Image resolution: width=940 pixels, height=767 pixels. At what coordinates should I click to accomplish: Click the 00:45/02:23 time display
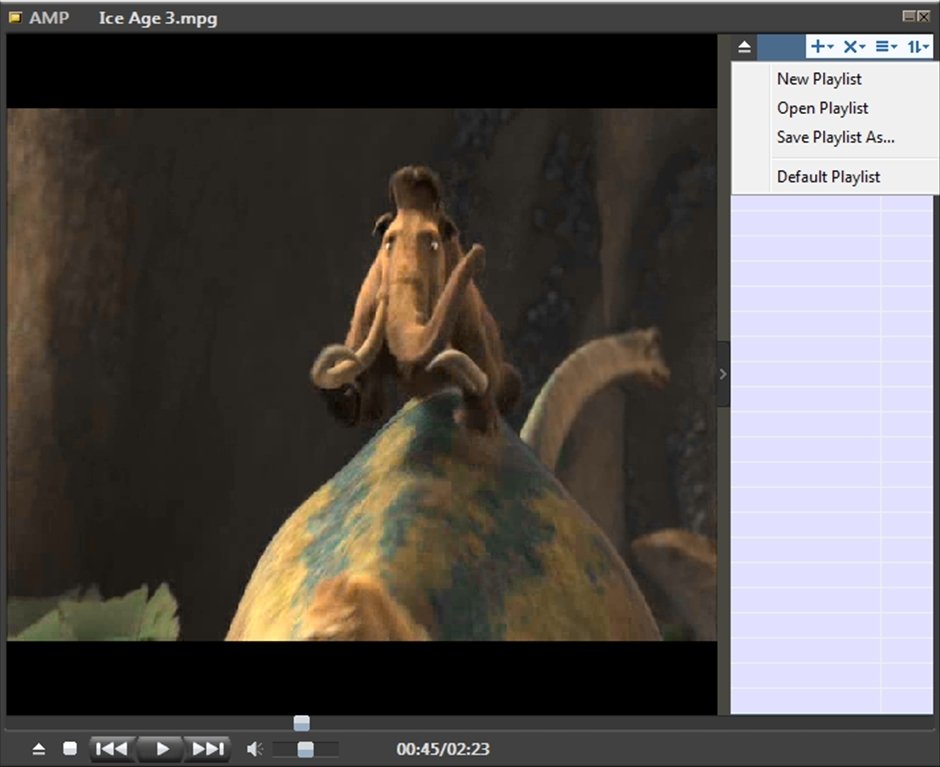(443, 749)
